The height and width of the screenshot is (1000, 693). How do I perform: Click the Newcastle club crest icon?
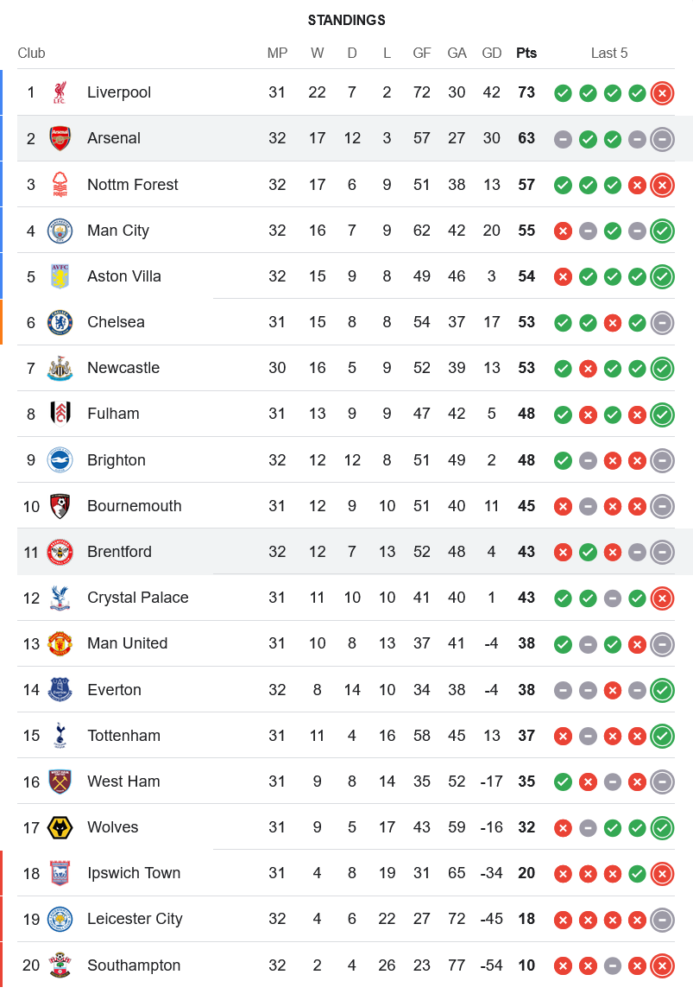[x=60, y=368]
